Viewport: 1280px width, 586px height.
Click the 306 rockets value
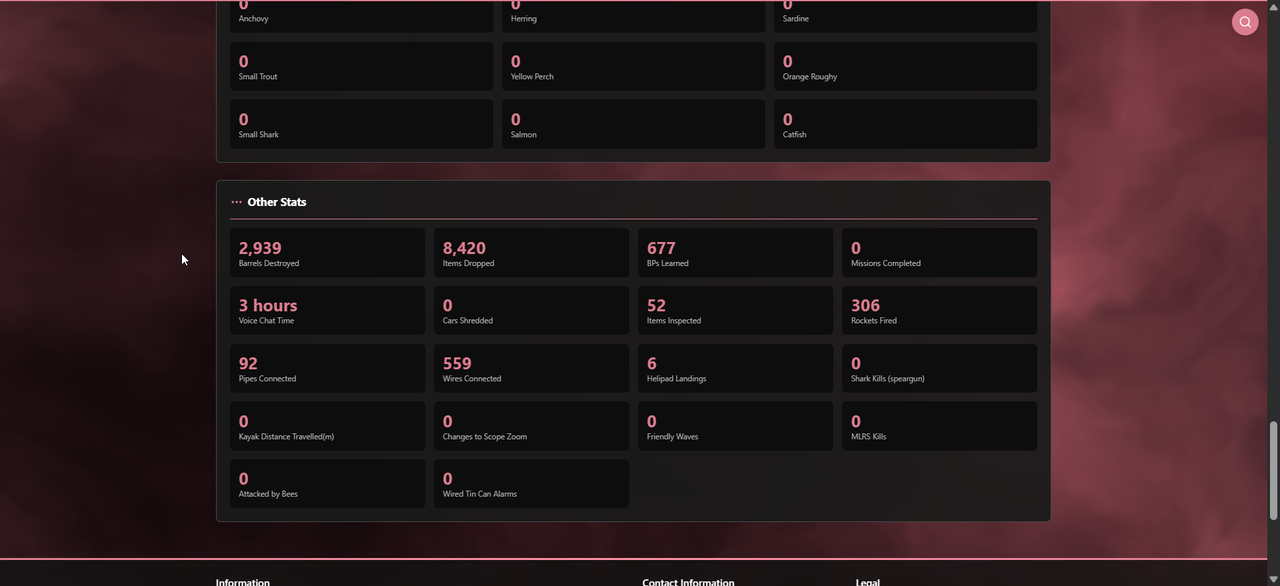(866, 305)
